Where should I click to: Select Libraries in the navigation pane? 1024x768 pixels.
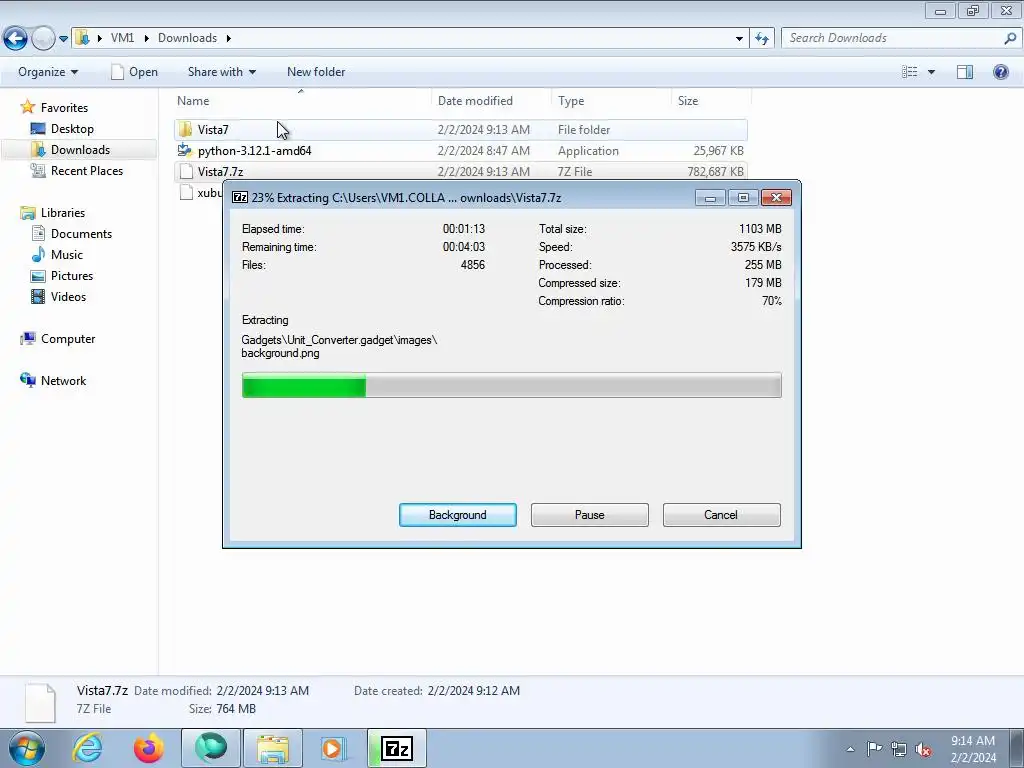click(x=63, y=213)
